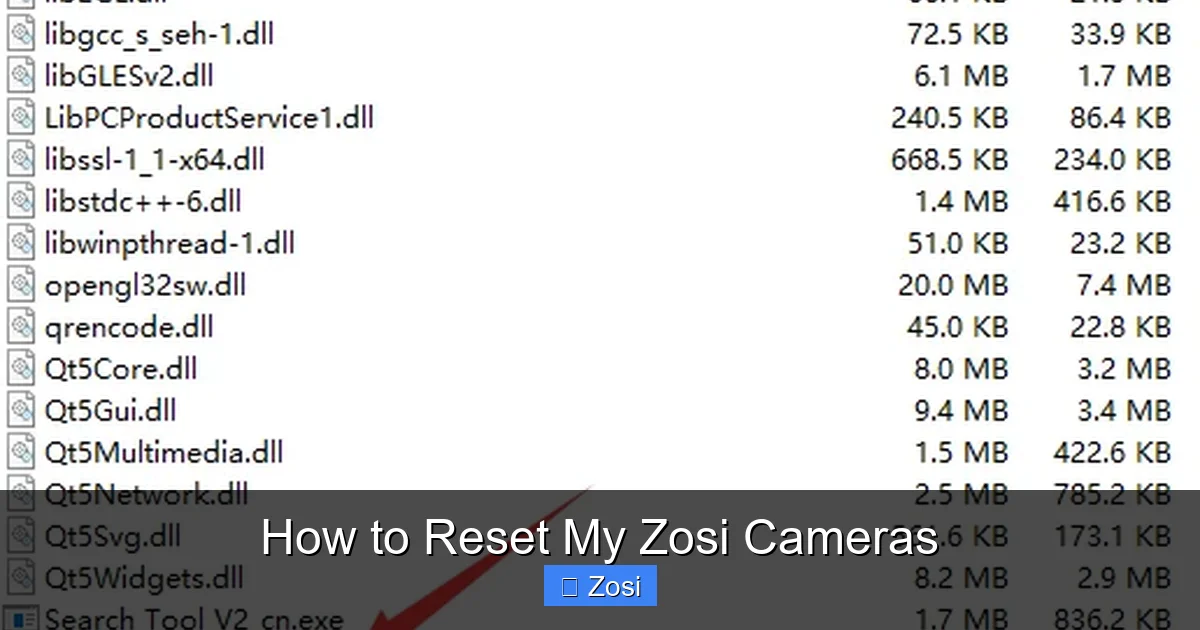Click the Qt5Svg.dll file icon
This screenshot has height=630, width=1200.
(20, 536)
